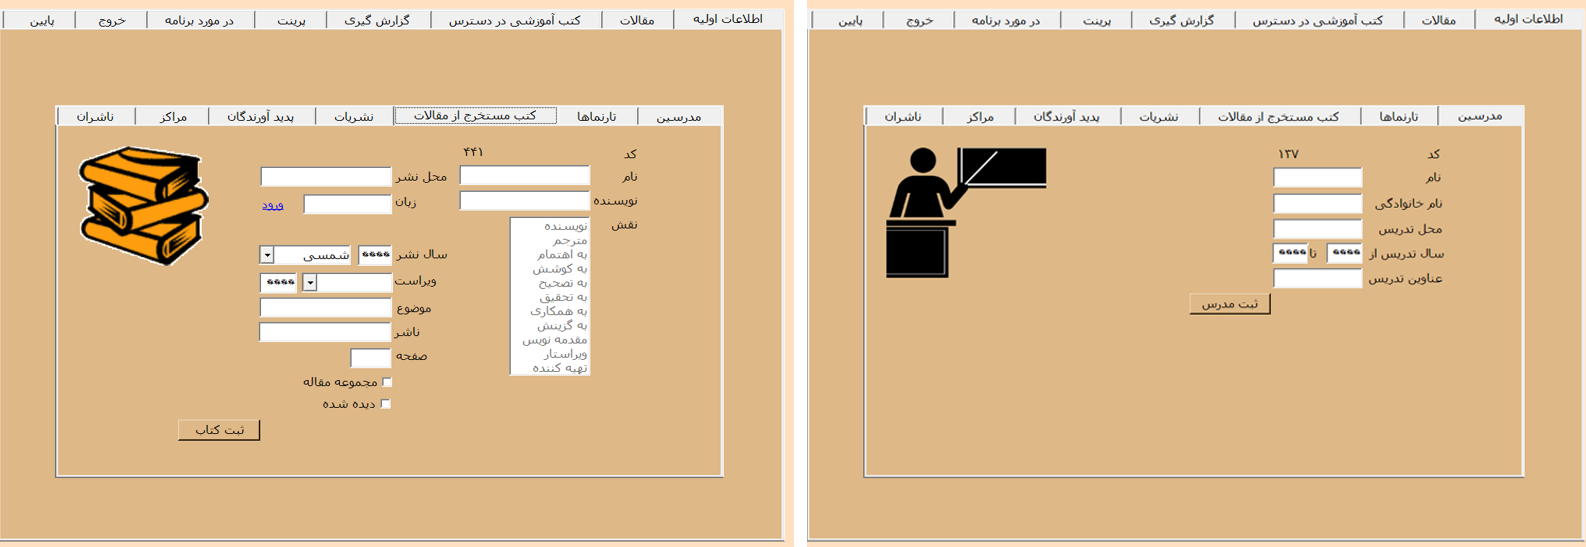Open تارنماها tab in the book form
This screenshot has width=1586, height=547.
597,117
